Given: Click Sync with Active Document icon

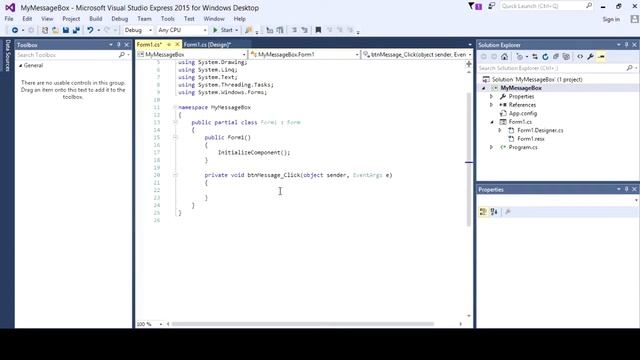Looking at the screenshot, I should pyautogui.click(x=535, y=57).
